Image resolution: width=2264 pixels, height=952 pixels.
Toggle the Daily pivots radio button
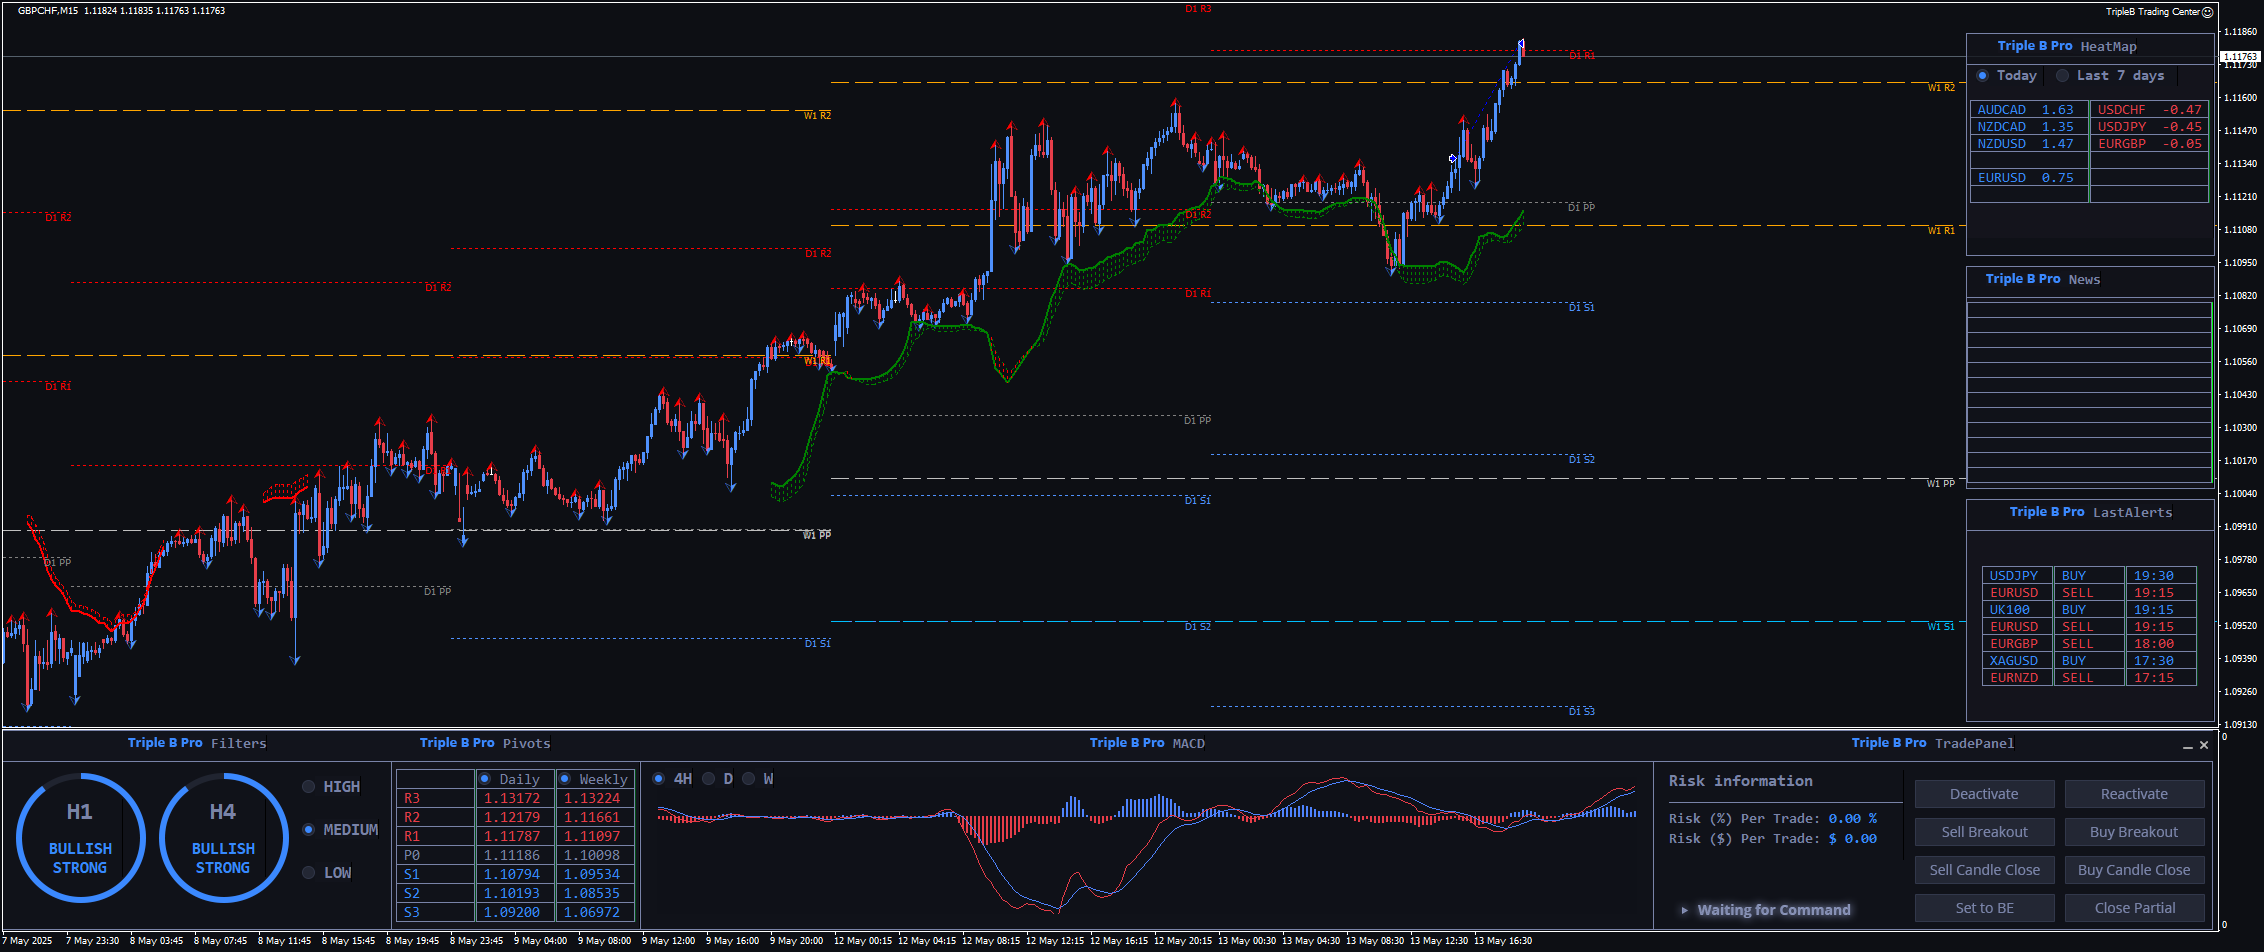485,779
